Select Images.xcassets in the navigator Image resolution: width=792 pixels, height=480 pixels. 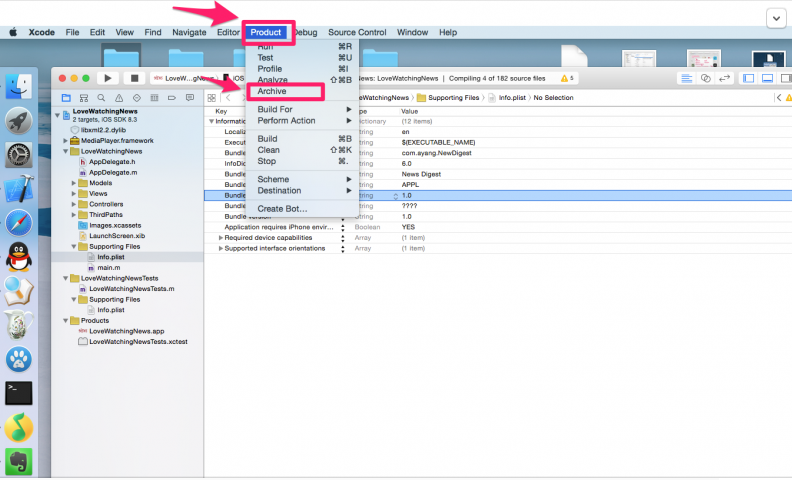pos(115,225)
